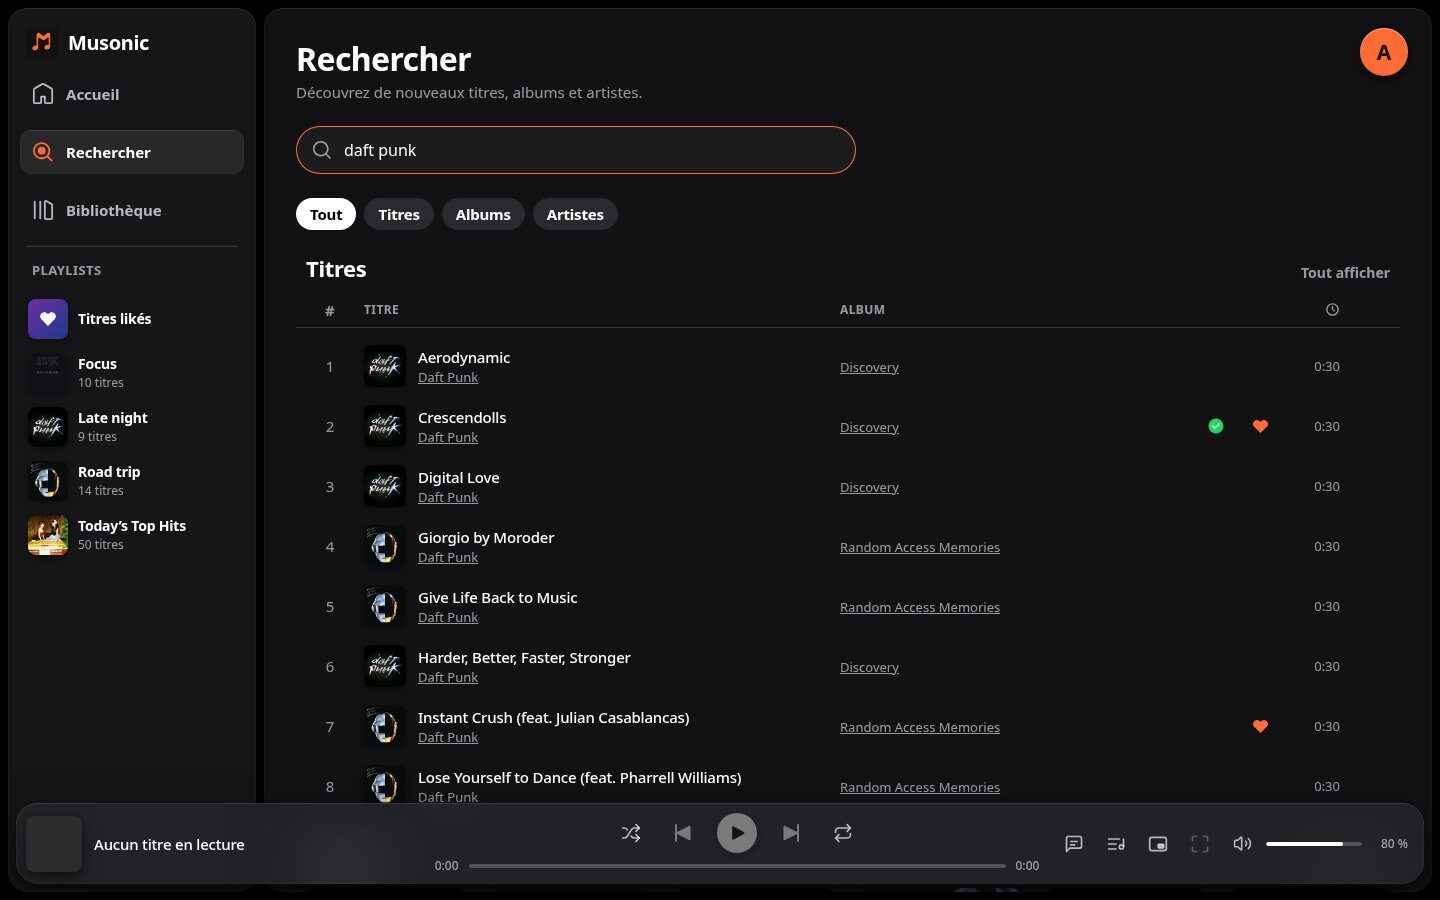Viewport: 1440px width, 900px height.
Task: Toggle repeat mode
Action: coord(843,833)
